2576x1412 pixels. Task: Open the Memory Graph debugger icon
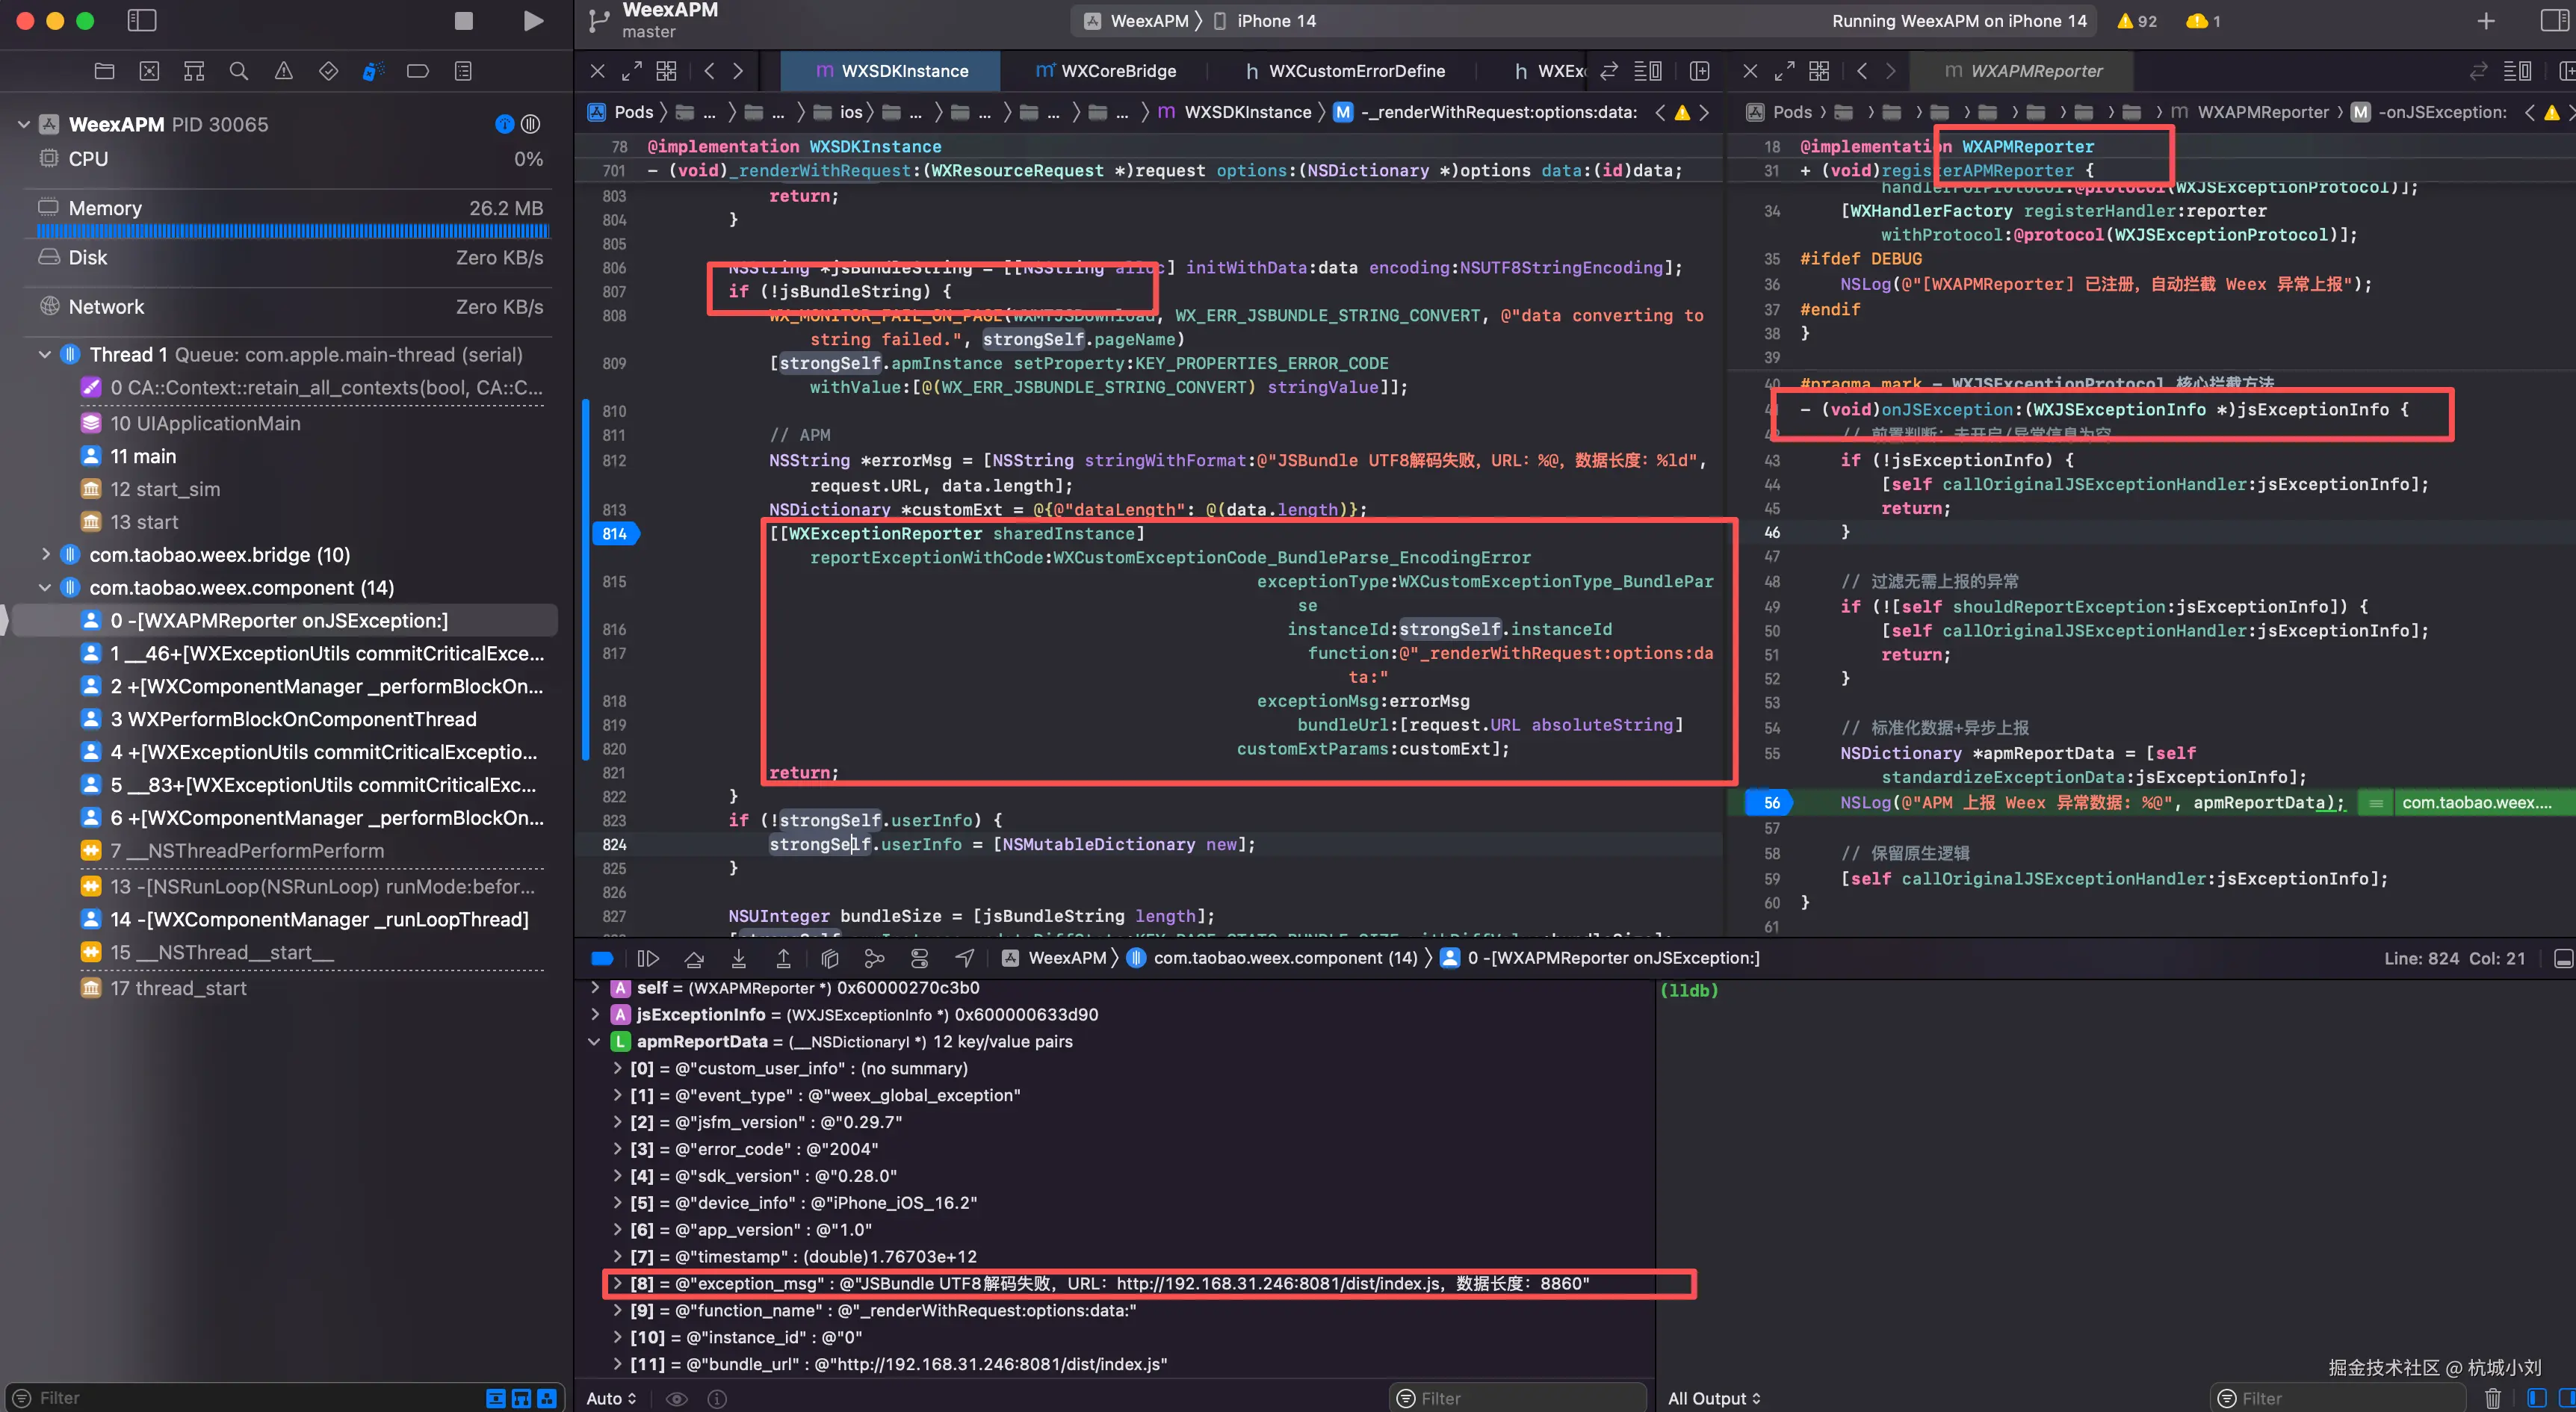[875, 958]
